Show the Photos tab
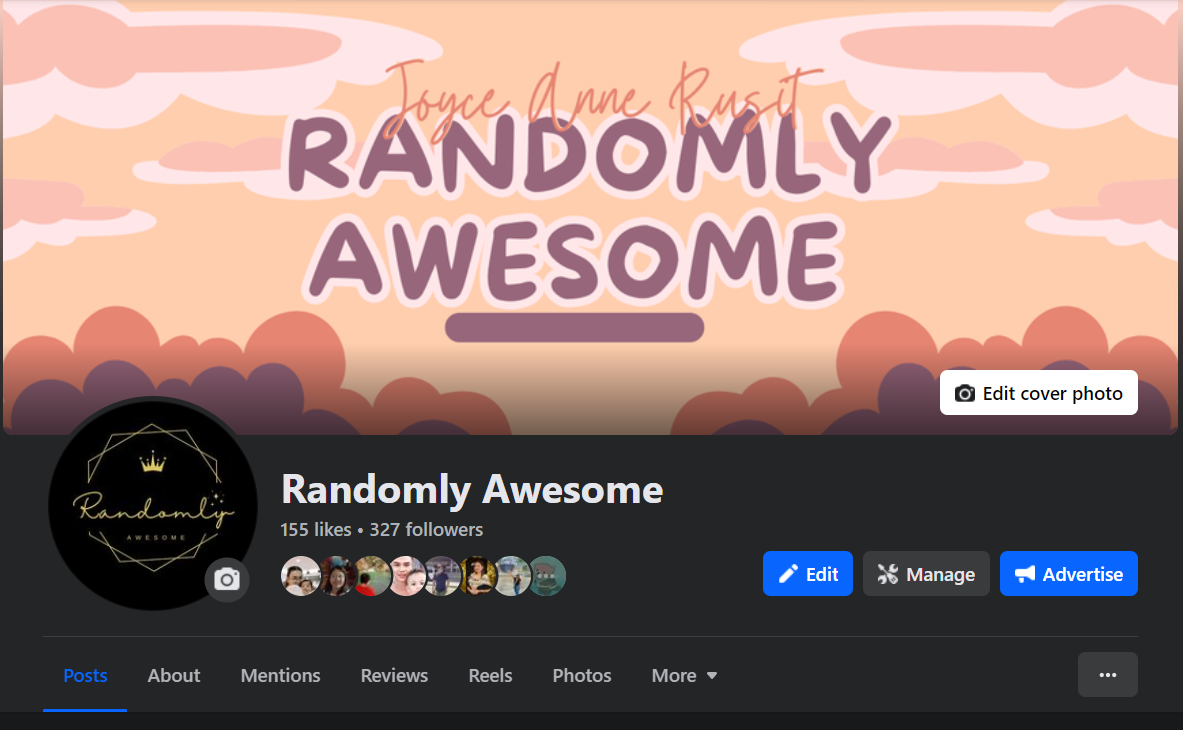This screenshot has width=1183, height=730. tap(582, 675)
